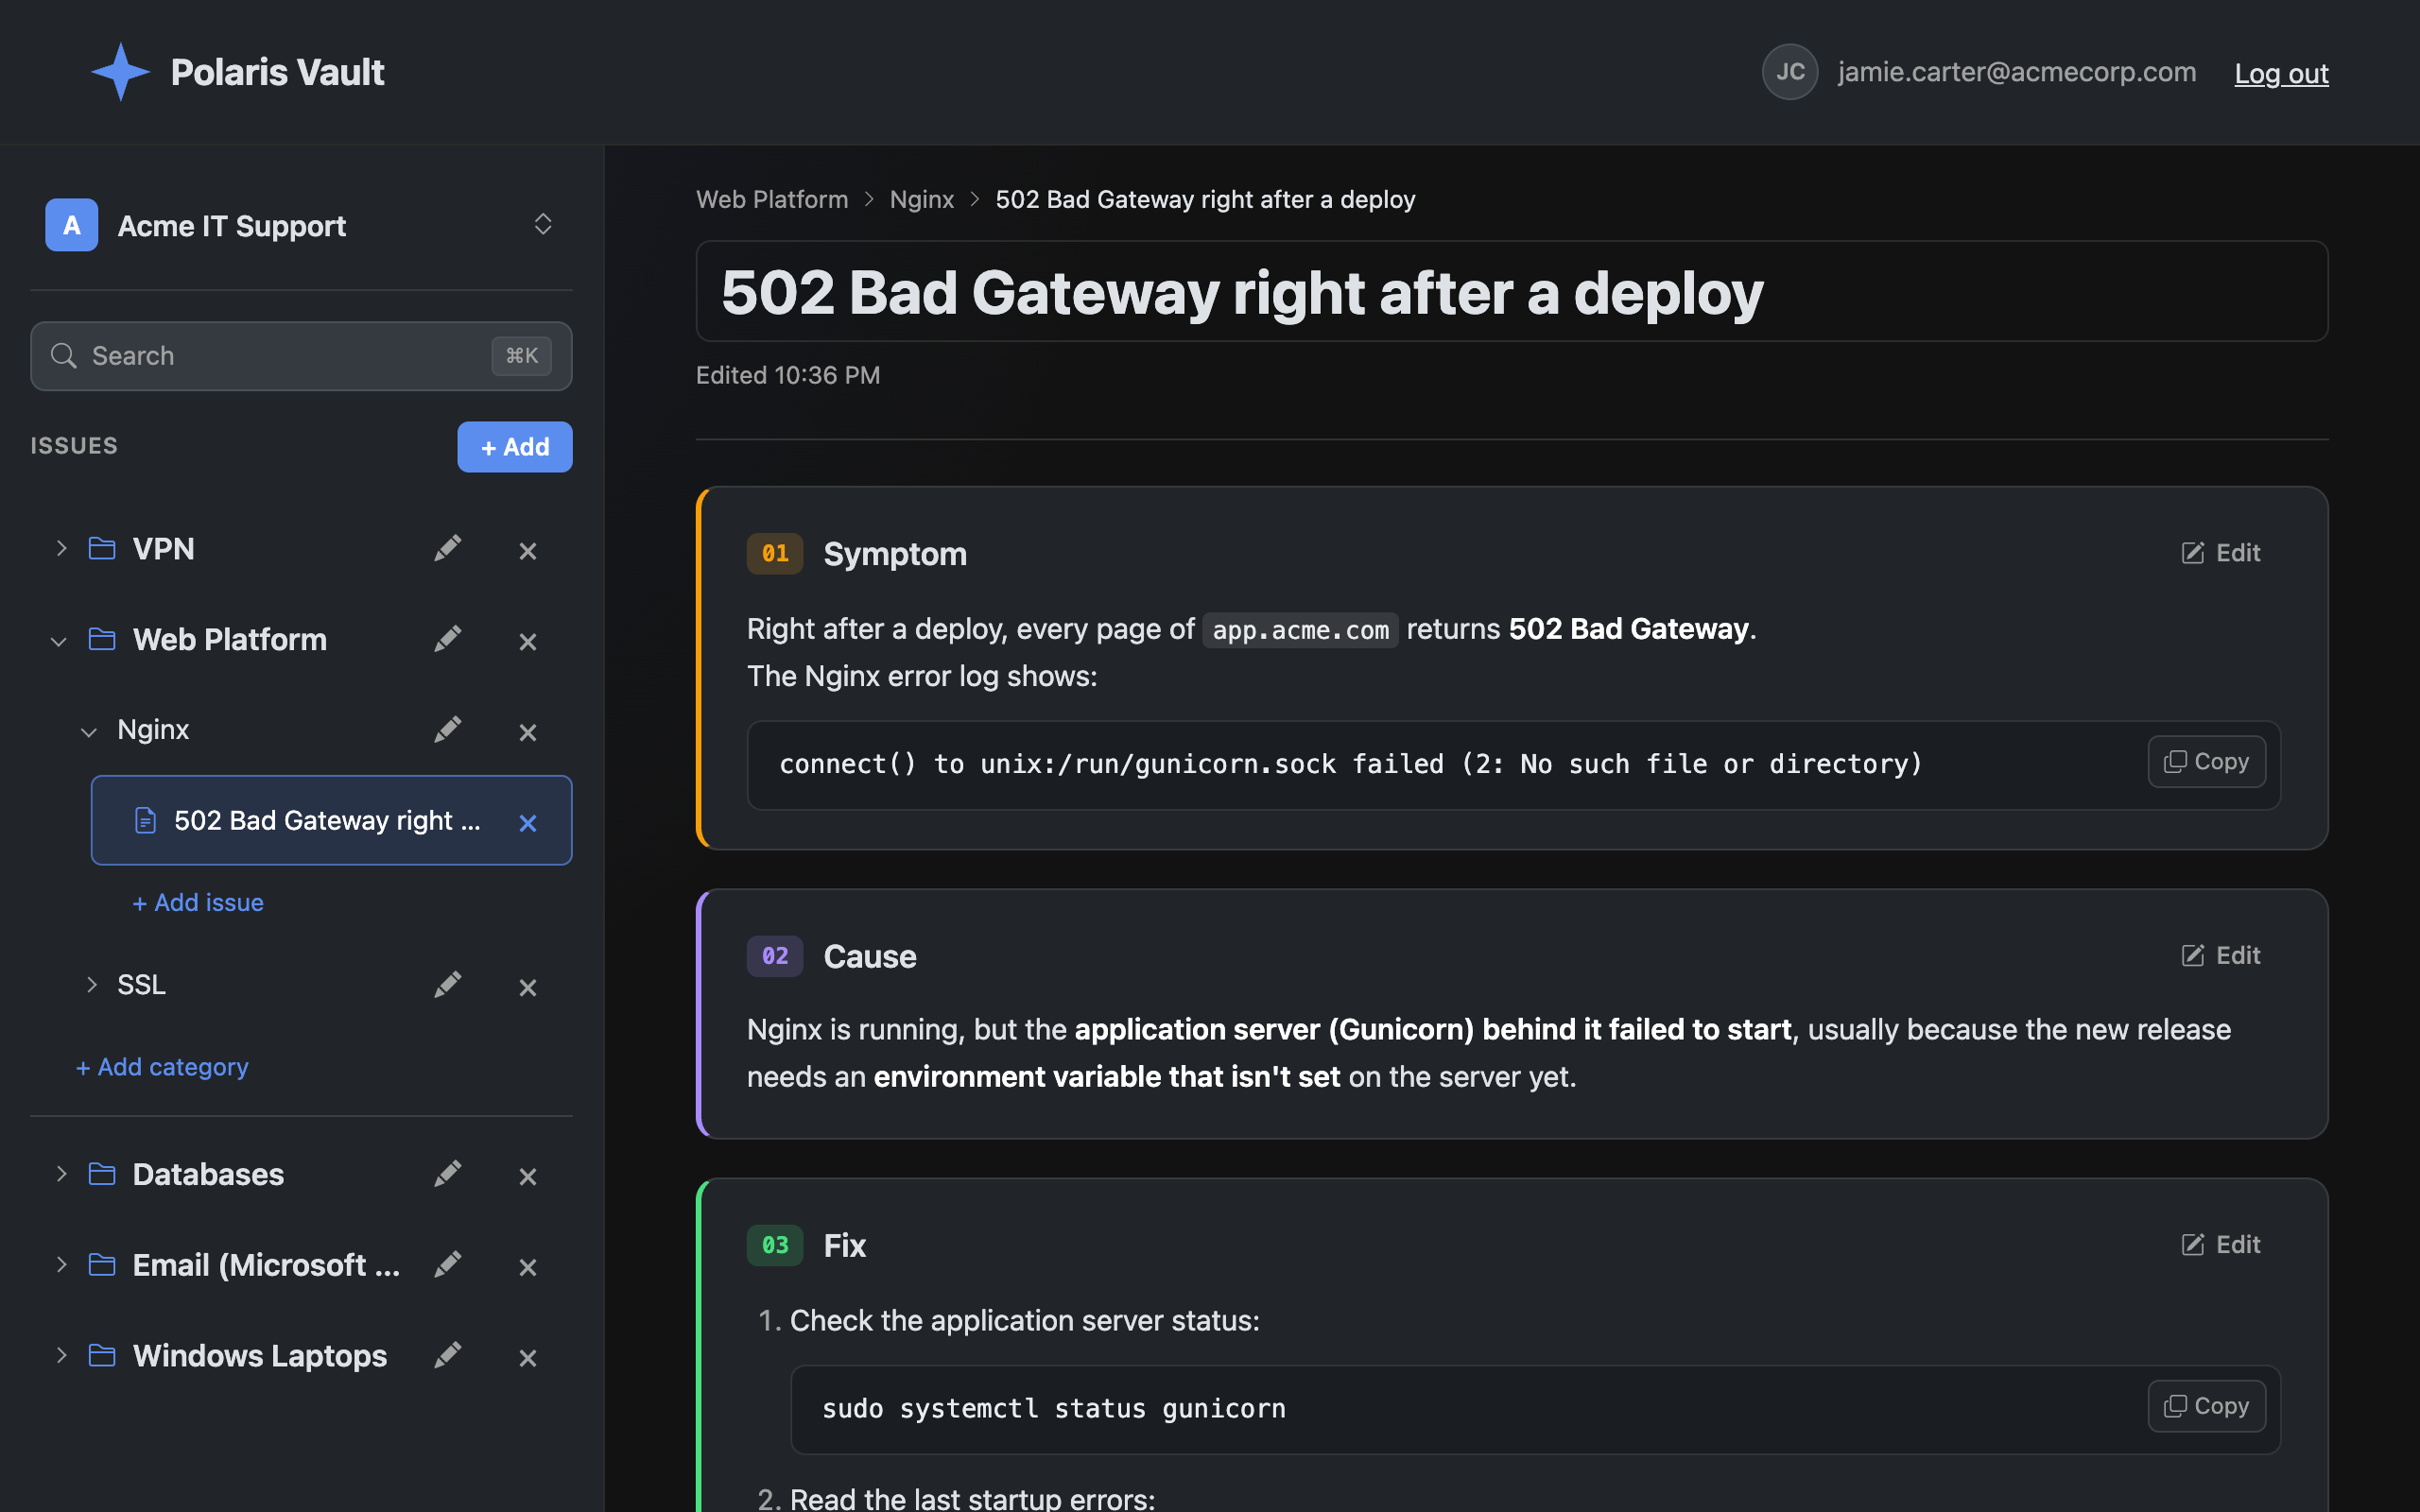The width and height of the screenshot is (2420, 1512).
Task: Expand the SSL subcategory chevron
Action: (x=91, y=985)
